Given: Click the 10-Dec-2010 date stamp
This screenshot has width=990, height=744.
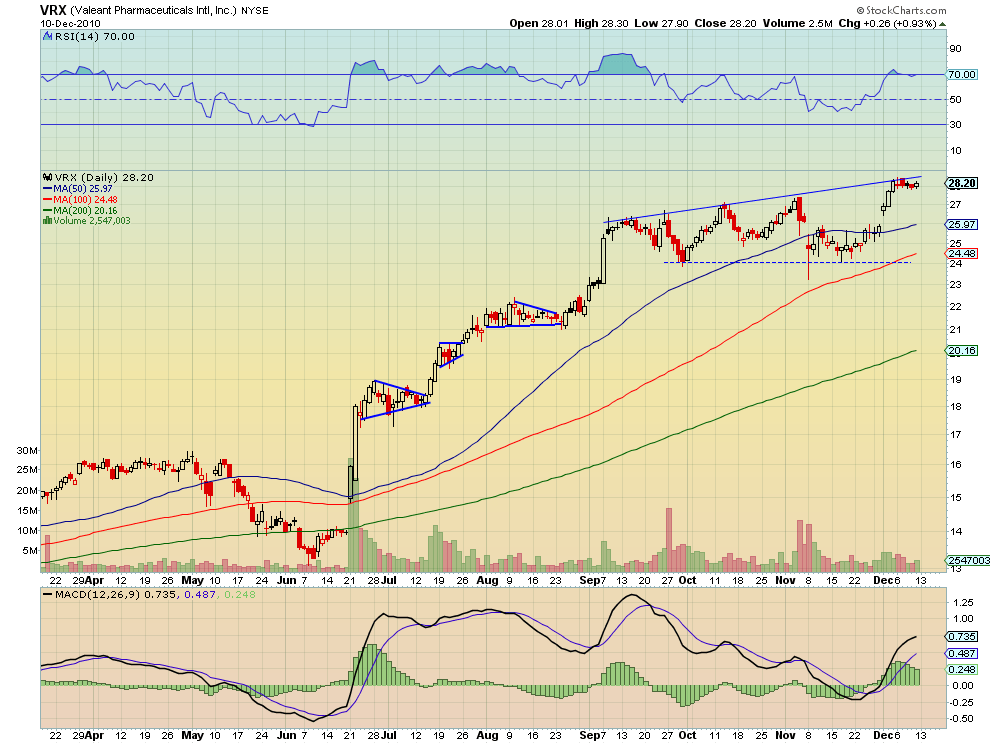Looking at the screenshot, I should [70, 23].
